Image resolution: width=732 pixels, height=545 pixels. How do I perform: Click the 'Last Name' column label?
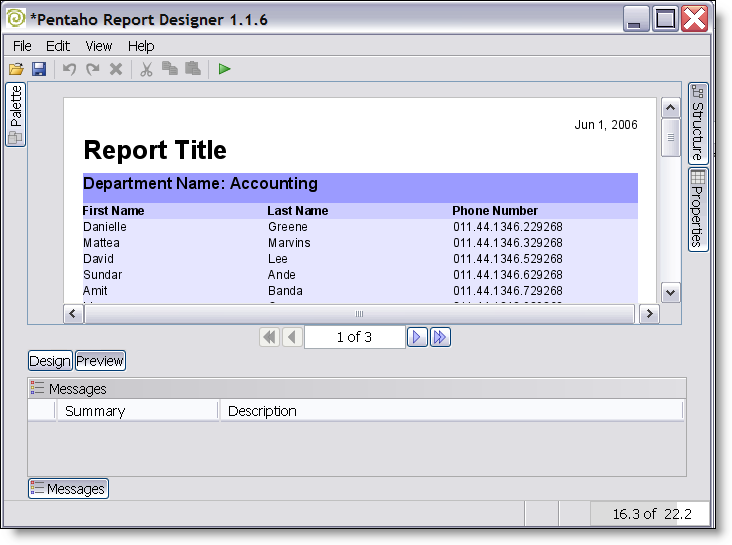298,211
